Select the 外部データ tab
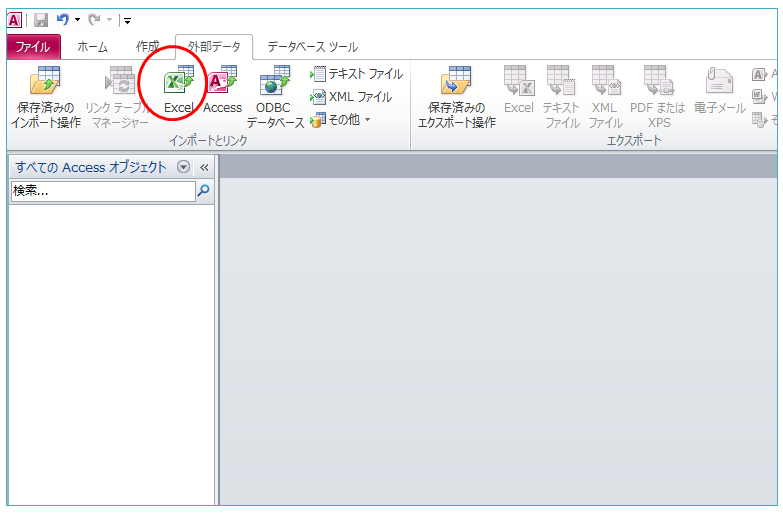The image size is (783, 513). 214,47
